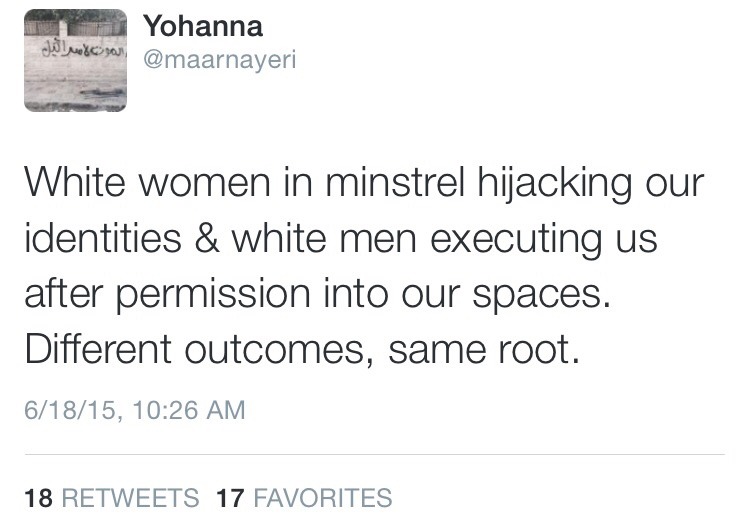This screenshot has height=528, width=750.
Task: Click the 6/18/15, 10:26 AM timestamp
Action: [x=135, y=410]
